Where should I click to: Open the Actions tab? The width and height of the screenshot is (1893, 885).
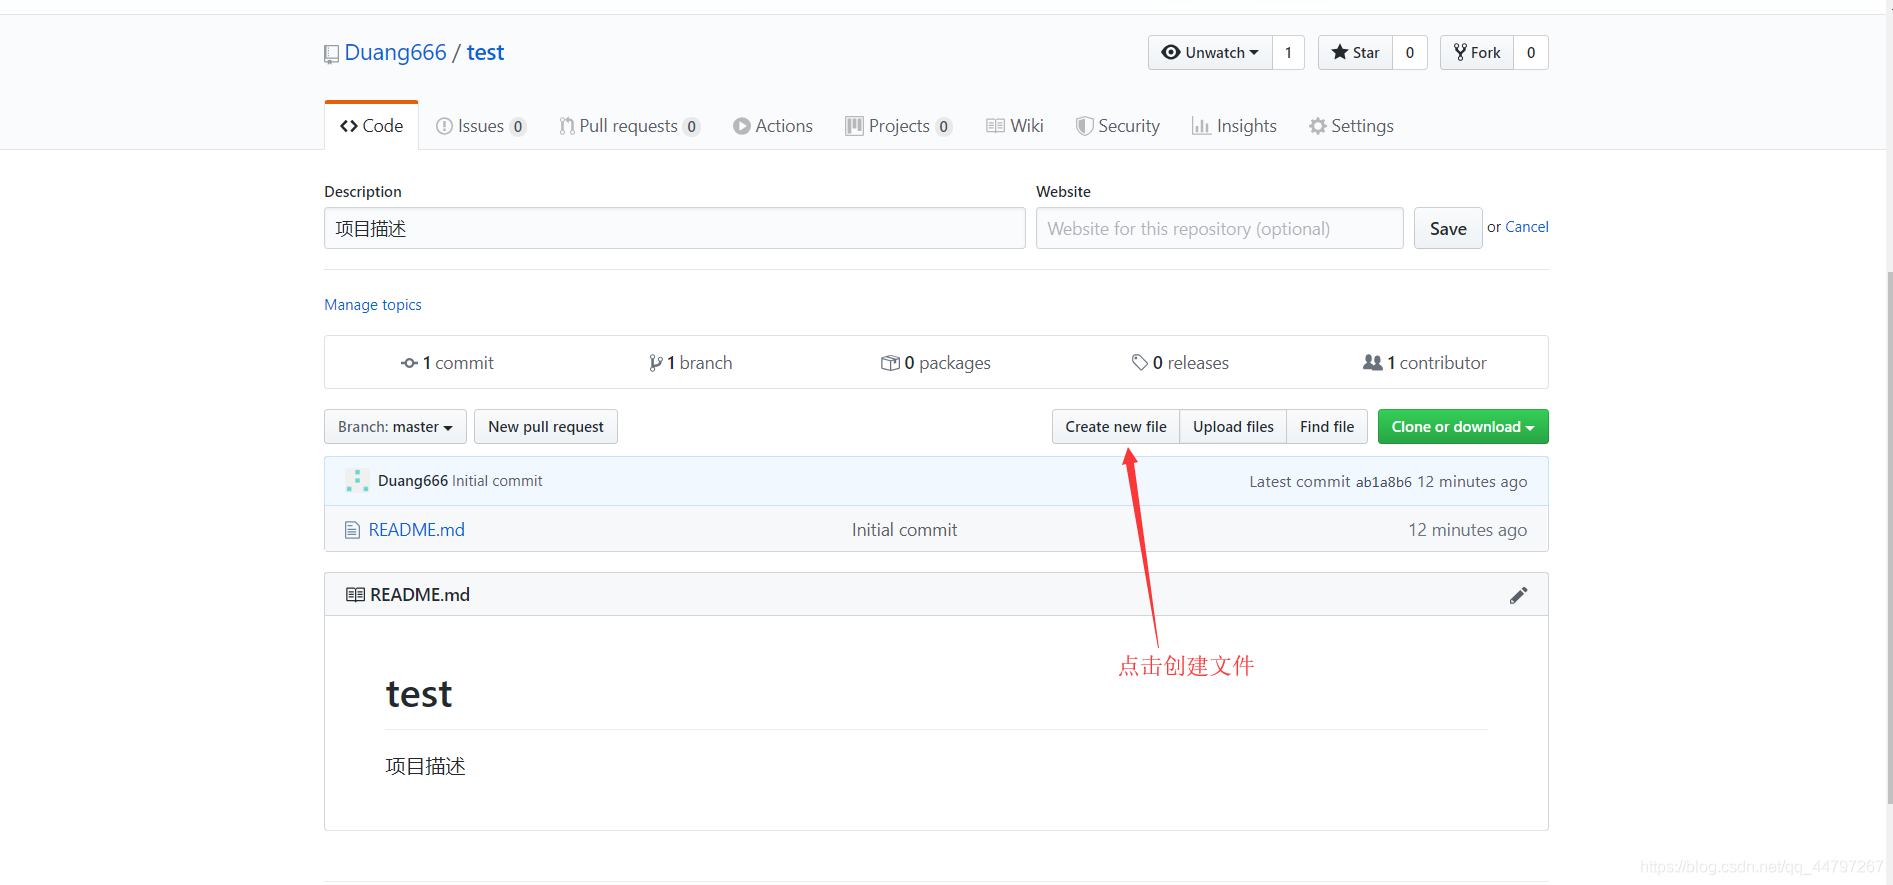[773, 126]
